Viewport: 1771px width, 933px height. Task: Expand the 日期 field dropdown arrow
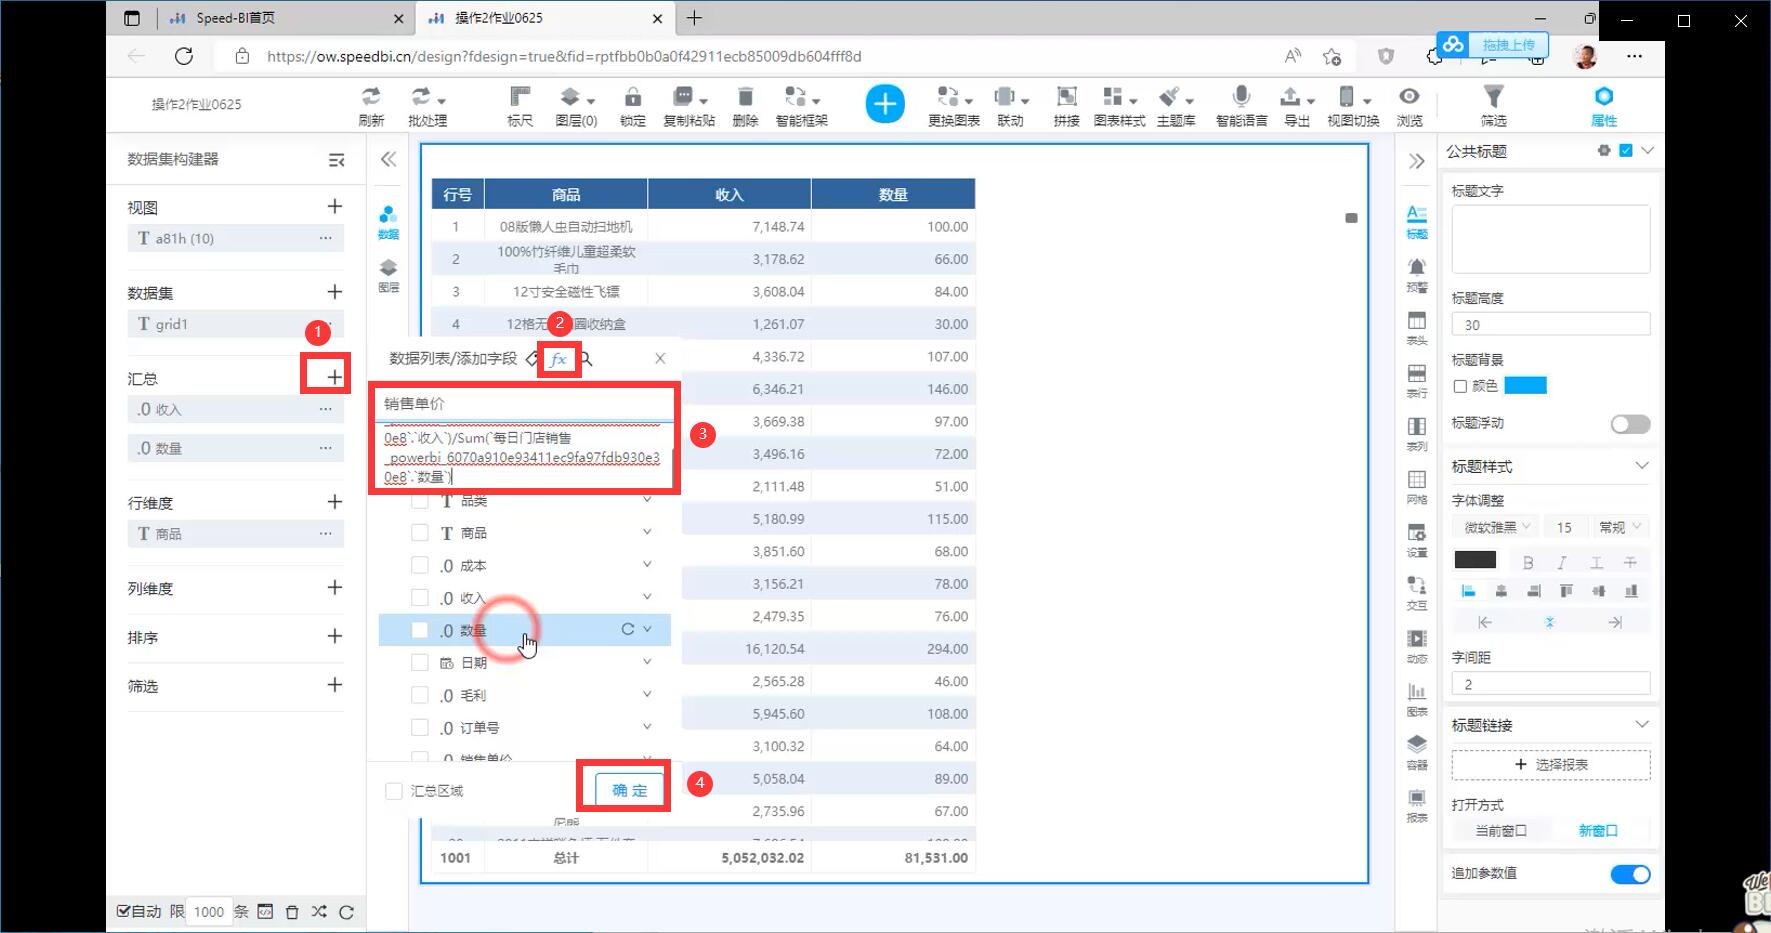tap(647, 662)
